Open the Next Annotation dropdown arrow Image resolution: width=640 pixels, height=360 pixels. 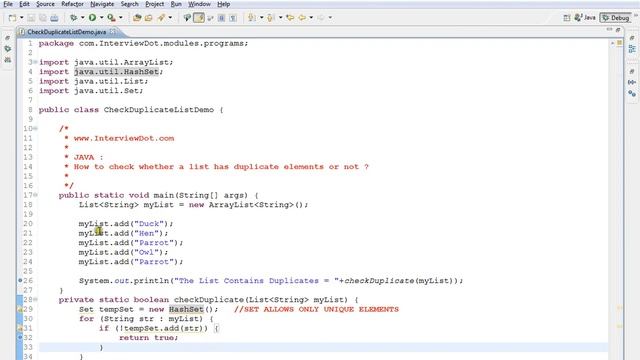261,18
